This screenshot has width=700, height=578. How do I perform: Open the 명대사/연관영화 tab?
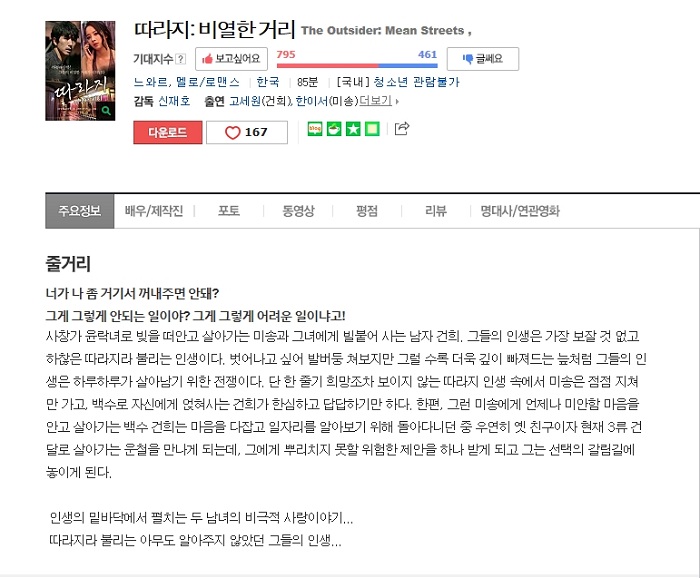[520, 211]
